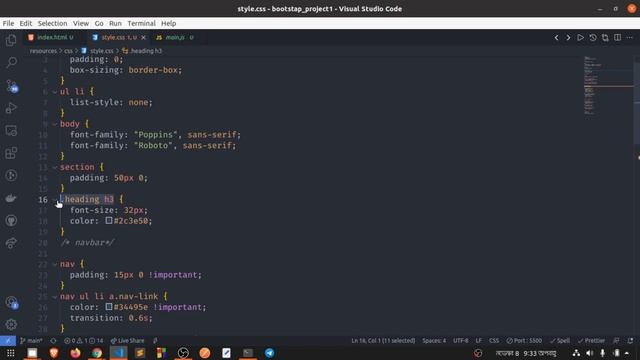The height and width of the screenshot is (360, 640).
Task: Open the Run menu
Action: [x=115, y=23]
